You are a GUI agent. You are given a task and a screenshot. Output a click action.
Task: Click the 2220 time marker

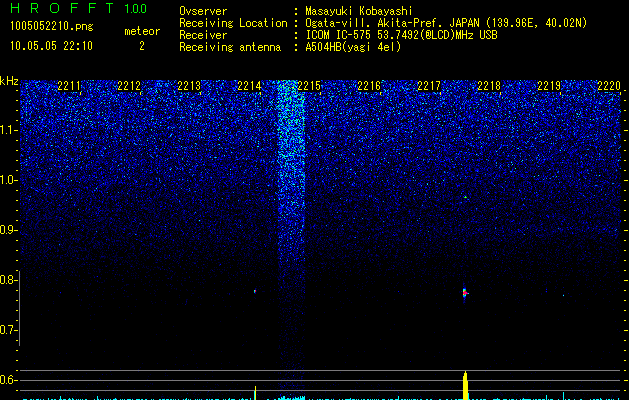pos(609,86)
